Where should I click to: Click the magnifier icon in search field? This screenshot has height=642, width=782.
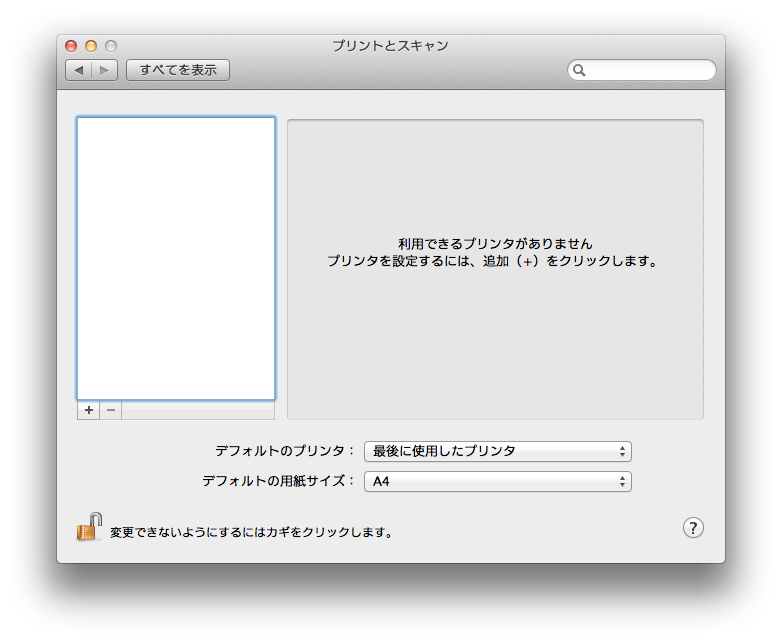(579, 70)
